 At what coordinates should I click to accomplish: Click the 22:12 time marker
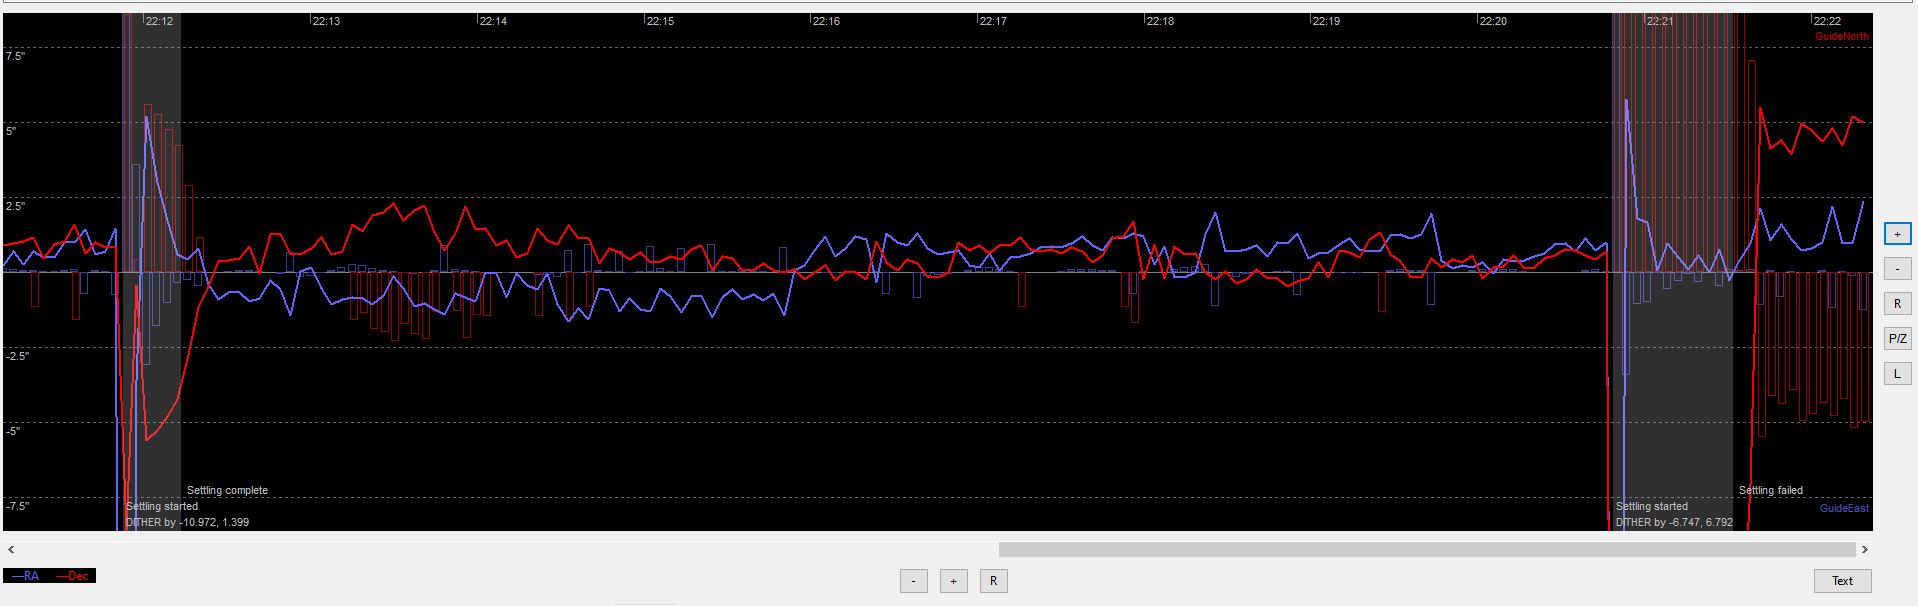[159, 21]
